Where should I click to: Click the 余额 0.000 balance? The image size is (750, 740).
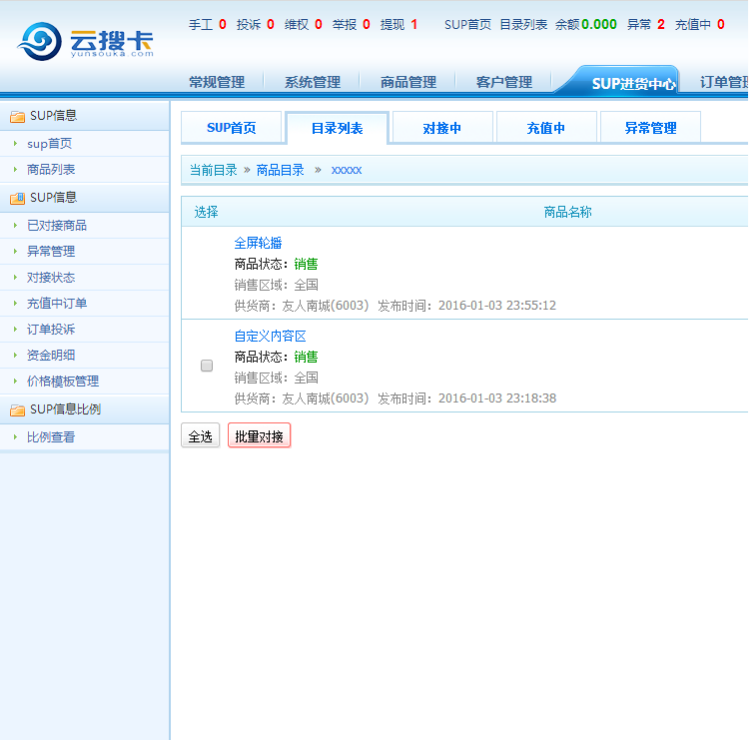pyautogui.click(x=586, y=24)
